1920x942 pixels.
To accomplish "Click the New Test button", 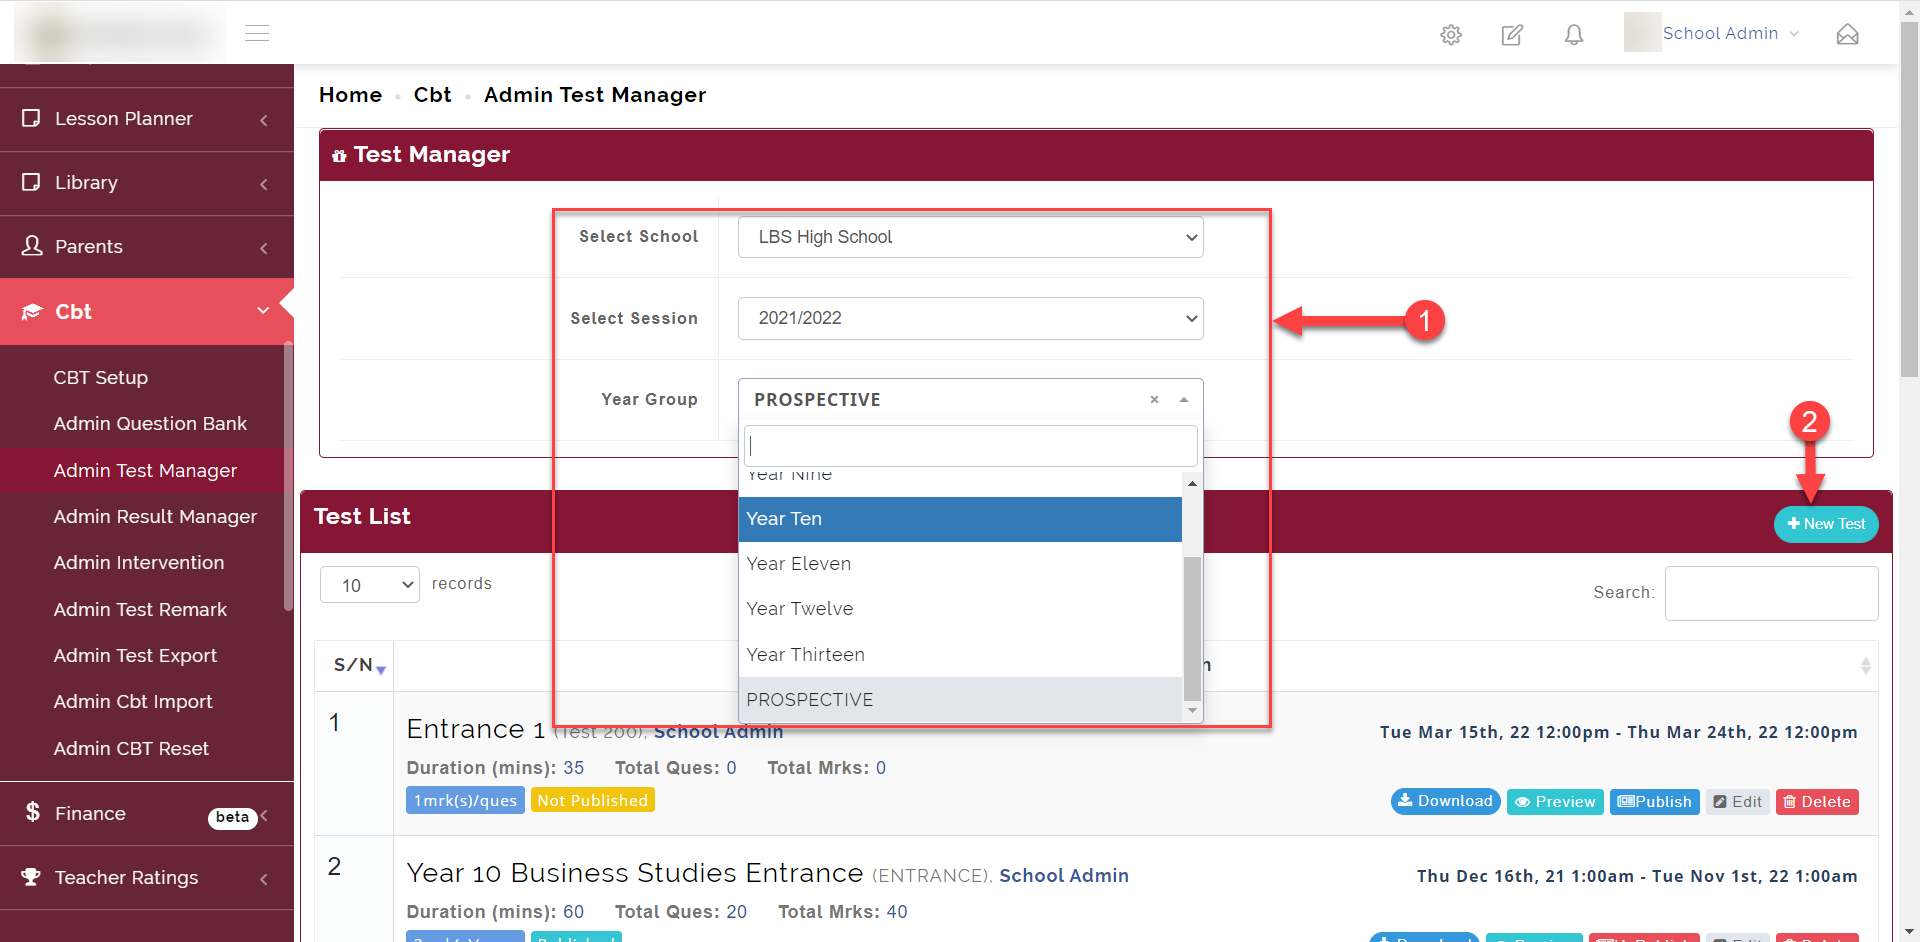I will coord(1826,524).
